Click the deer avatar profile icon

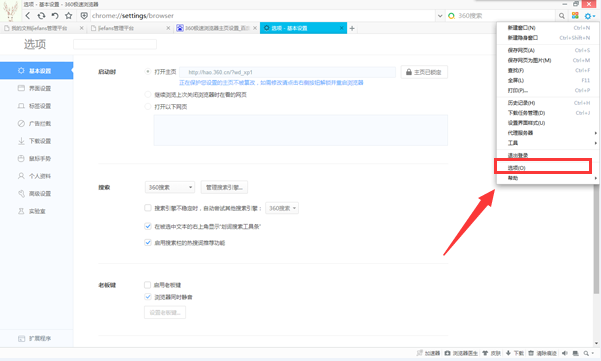tap(10, 11)
